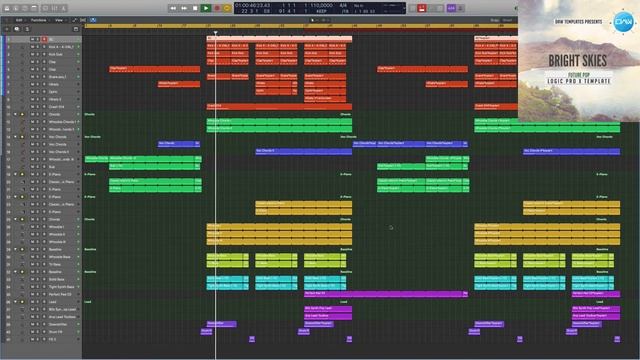Image resolution: width=640 pixels, height=360 pixels.
Task: Select the Sub track header on track 18
Action: (x=42, y=167)
